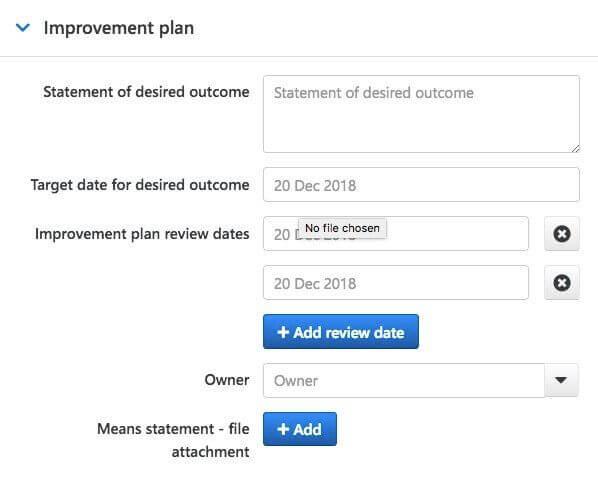Click the textarea resize handle corner
The image size is (598, 500).
pyautogui.click(x=575, y=149)
